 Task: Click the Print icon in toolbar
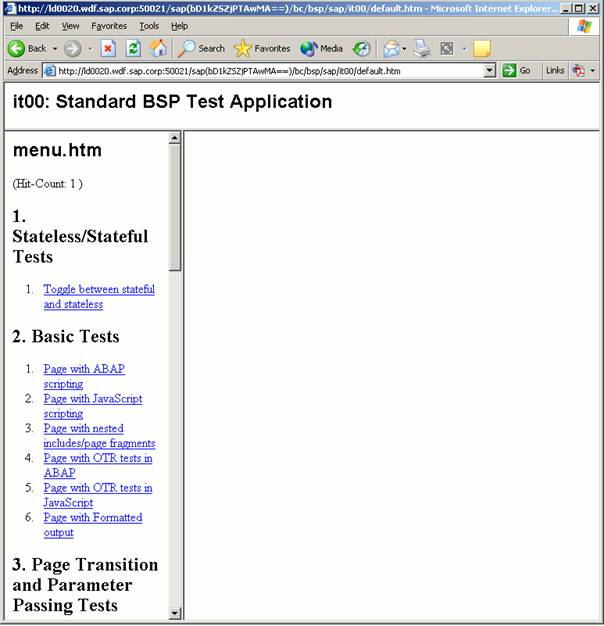coord(422,48)
